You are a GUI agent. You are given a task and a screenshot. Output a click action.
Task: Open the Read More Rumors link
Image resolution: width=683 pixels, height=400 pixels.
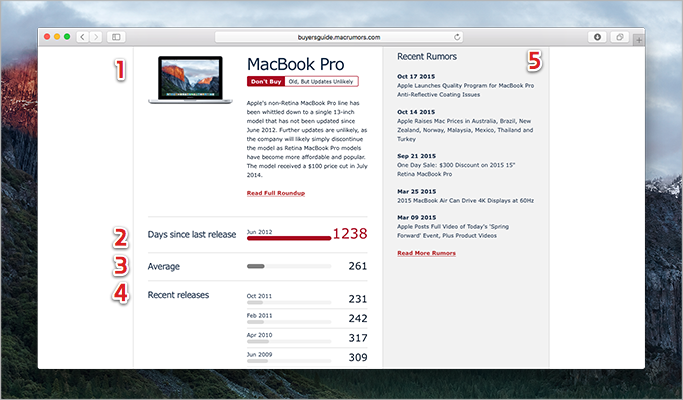point(426,253)
